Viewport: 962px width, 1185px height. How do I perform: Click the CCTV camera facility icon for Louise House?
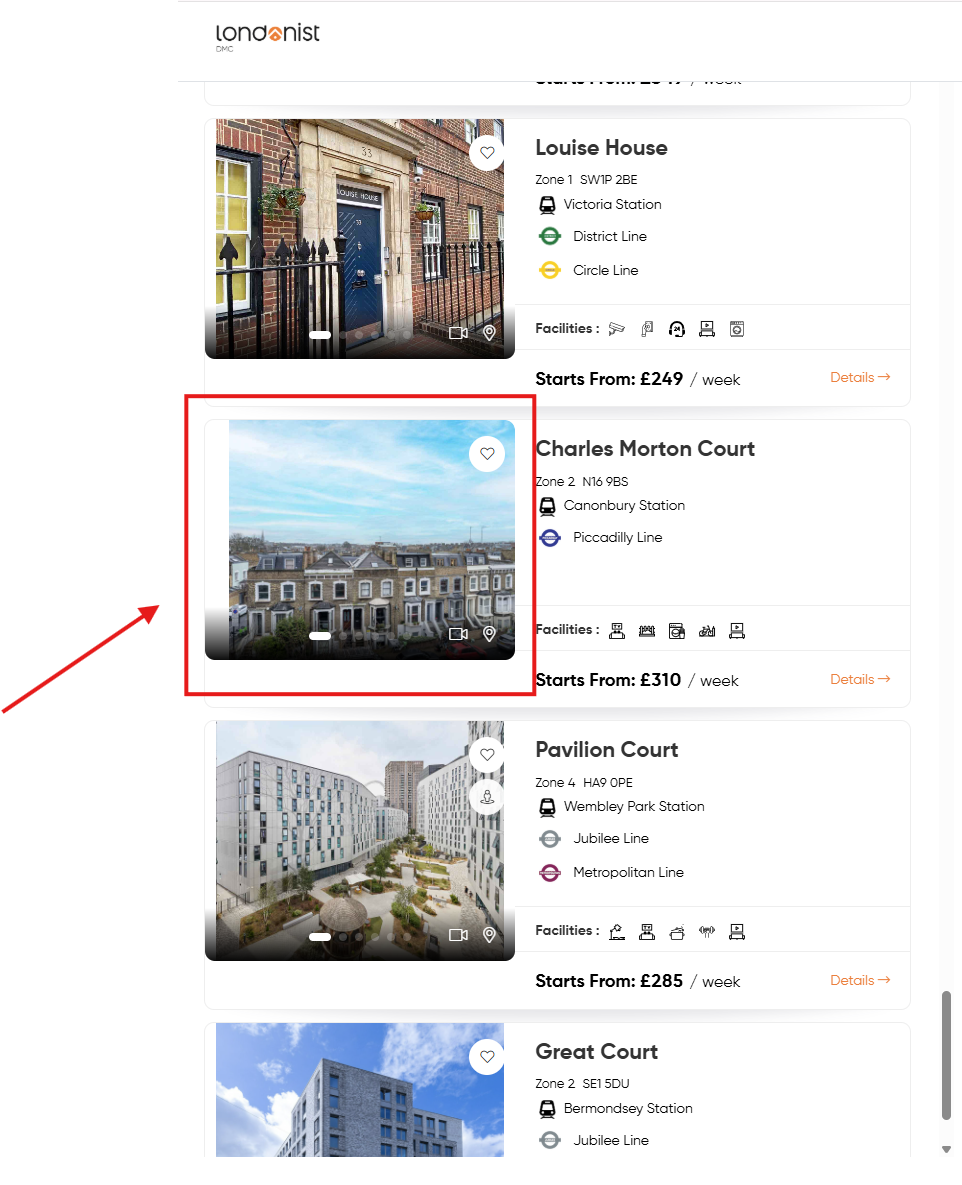pyautogui.click(x=617, y=329)
